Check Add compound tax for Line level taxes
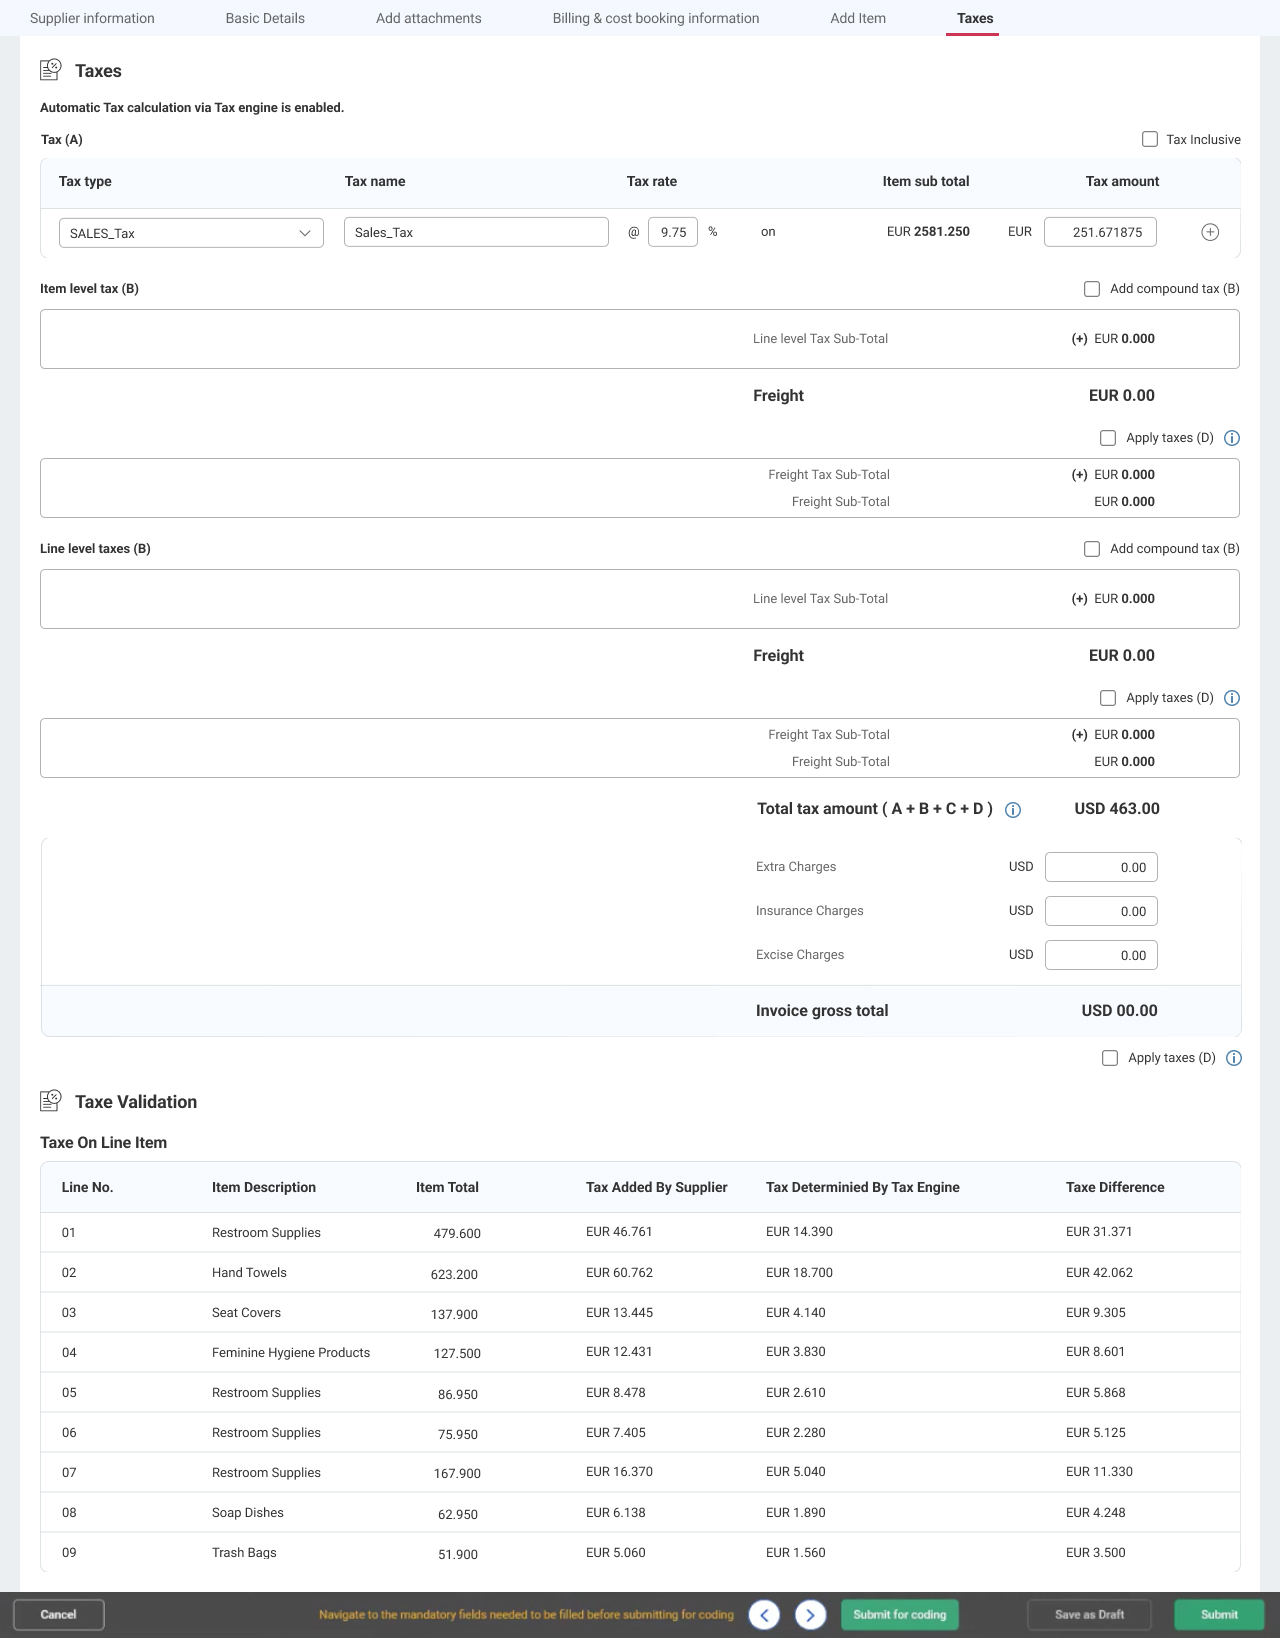Viewport: 1280px width, 1638px height. (x=1092, y=549)
